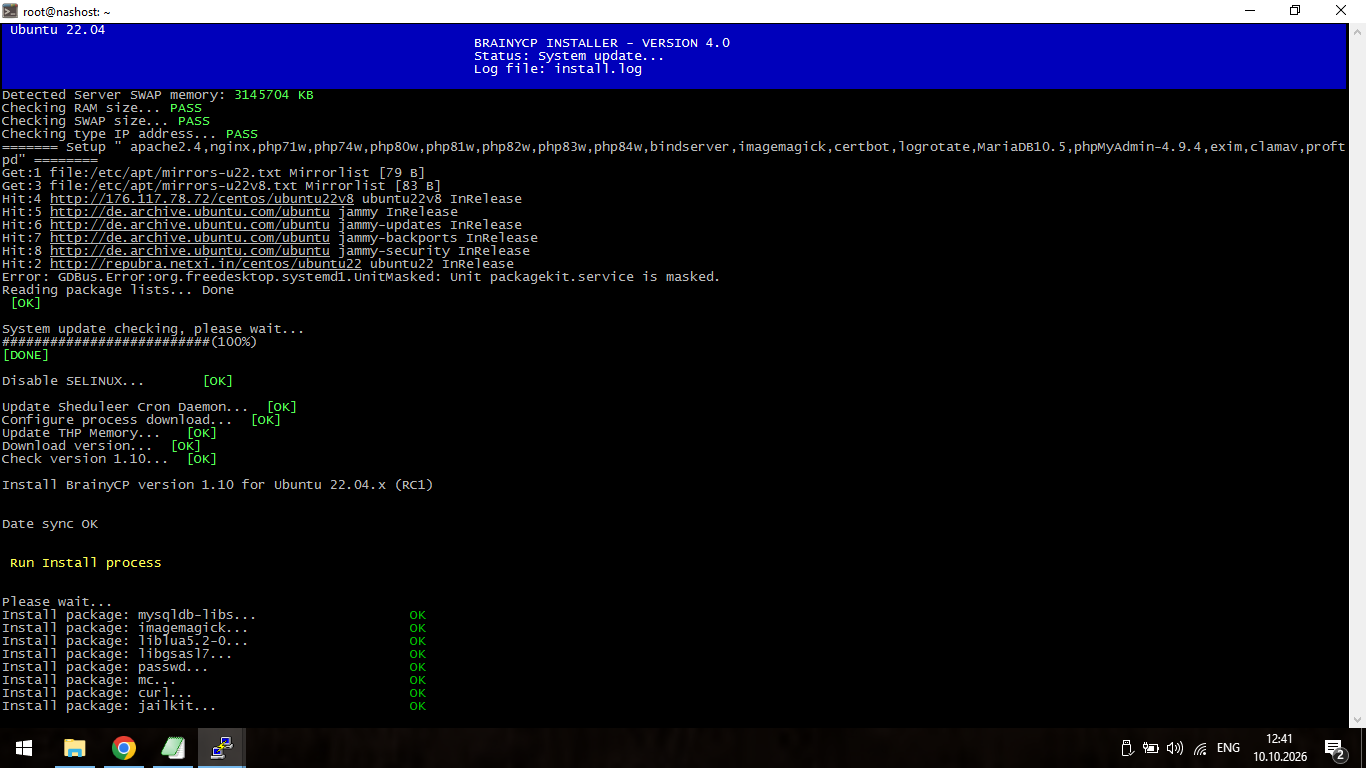This screenshot has width=1366, height=768.
Task: Click the 'Ubuntu 22.04' text in the blue header
Action: [x=58, y=30]
